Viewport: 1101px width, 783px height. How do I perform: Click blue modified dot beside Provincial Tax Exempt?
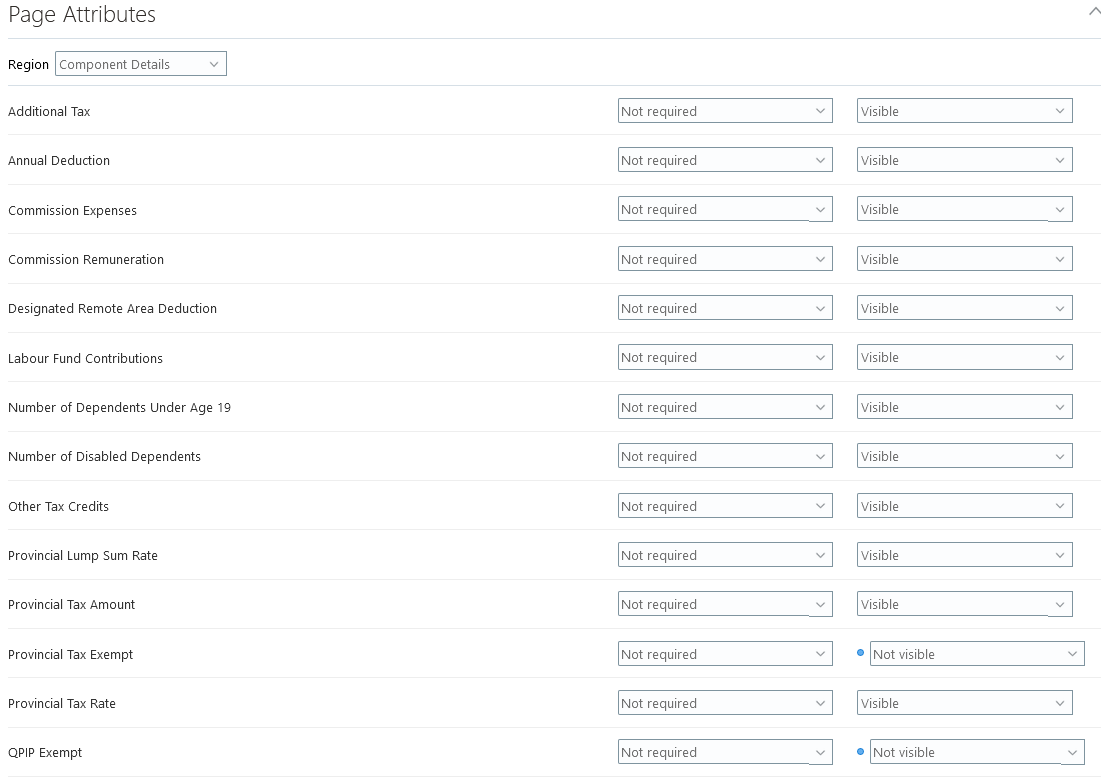(x=861, y=653)
